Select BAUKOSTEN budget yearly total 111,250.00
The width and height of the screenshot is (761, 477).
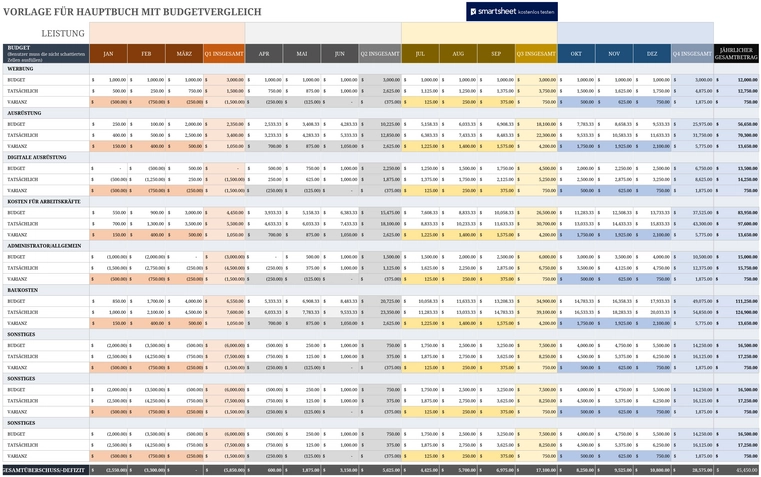[736, 301]
